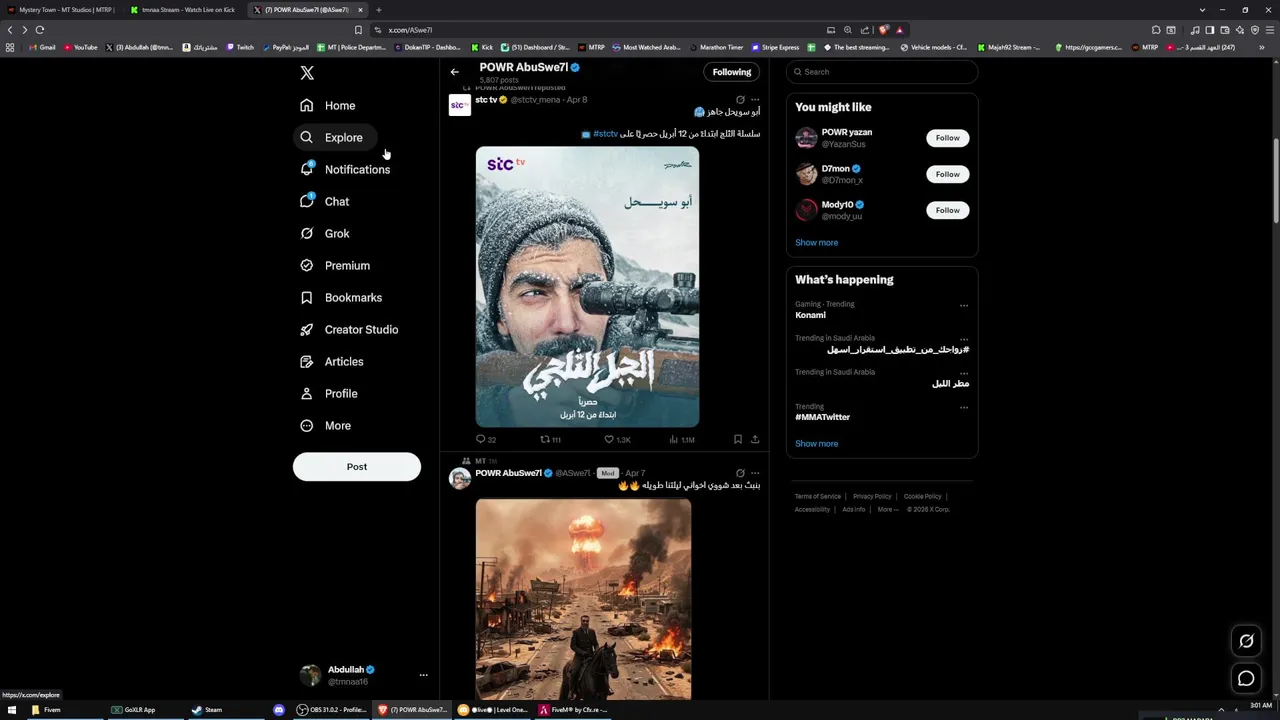Go back with the profile back arrow
Screen dimensions: 1280x720
(454, 72)
